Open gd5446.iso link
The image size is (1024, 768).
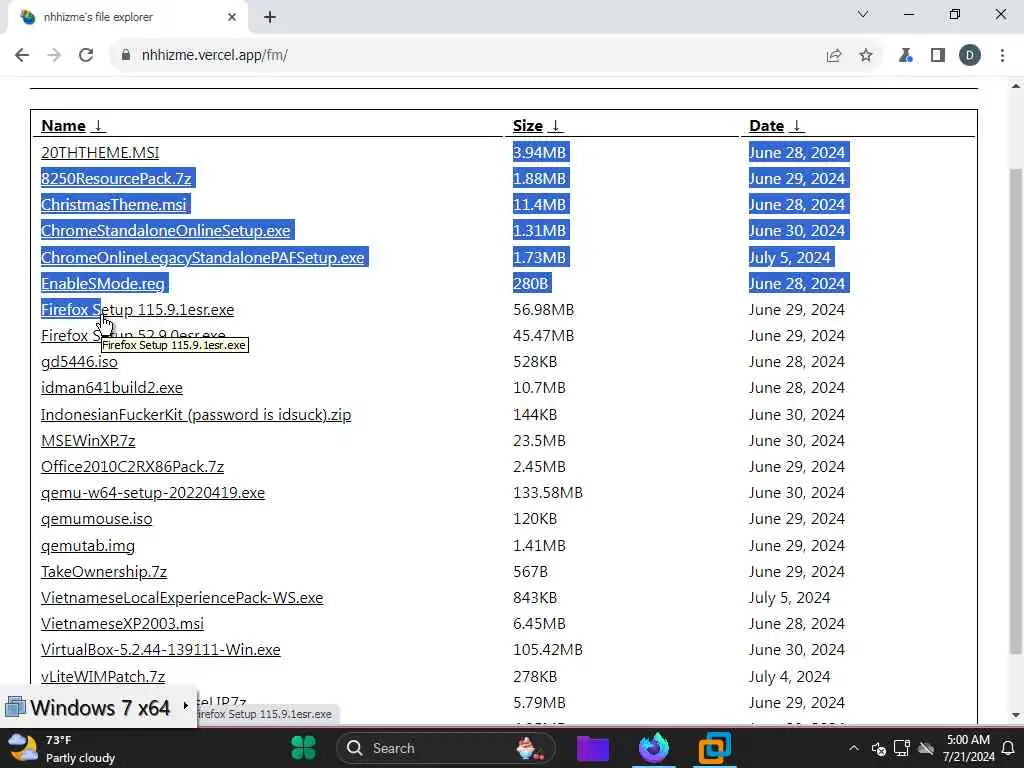tap(79, 362)
